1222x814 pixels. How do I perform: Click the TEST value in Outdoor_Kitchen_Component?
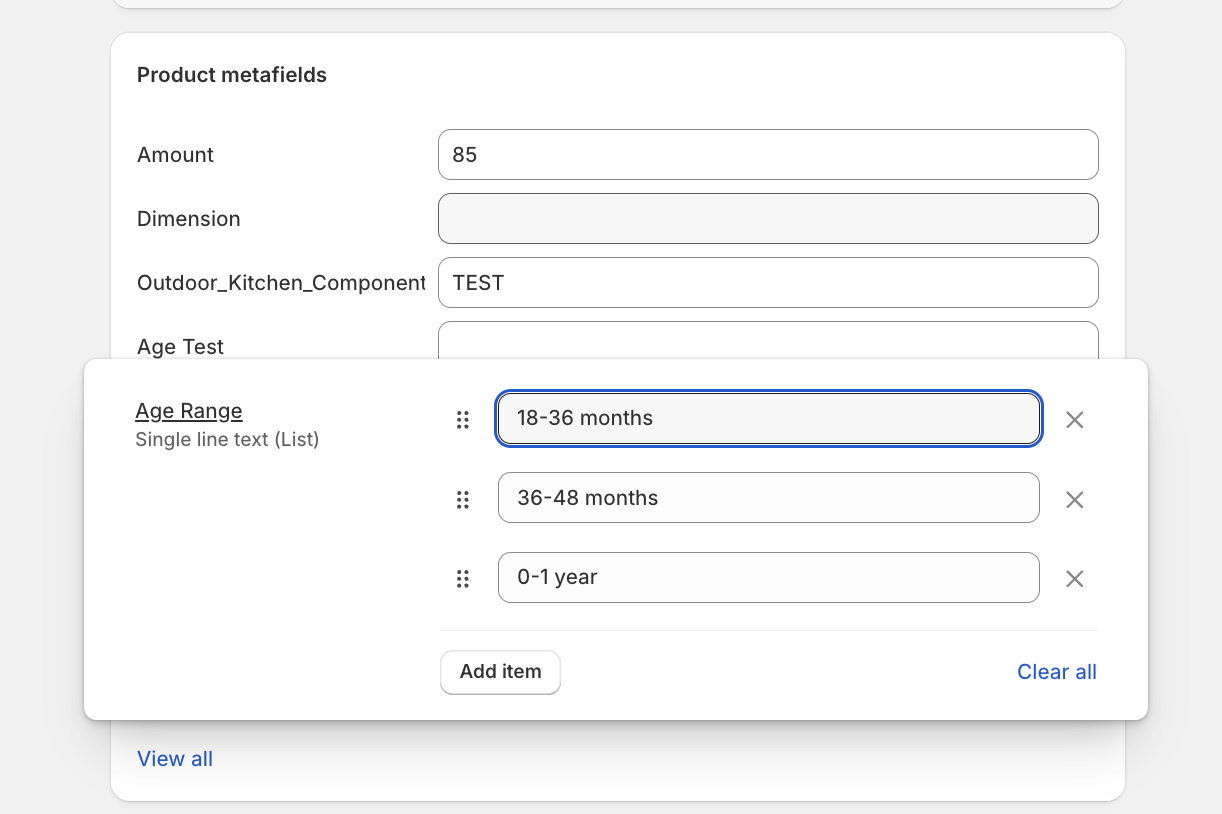(x=768, y=282)
